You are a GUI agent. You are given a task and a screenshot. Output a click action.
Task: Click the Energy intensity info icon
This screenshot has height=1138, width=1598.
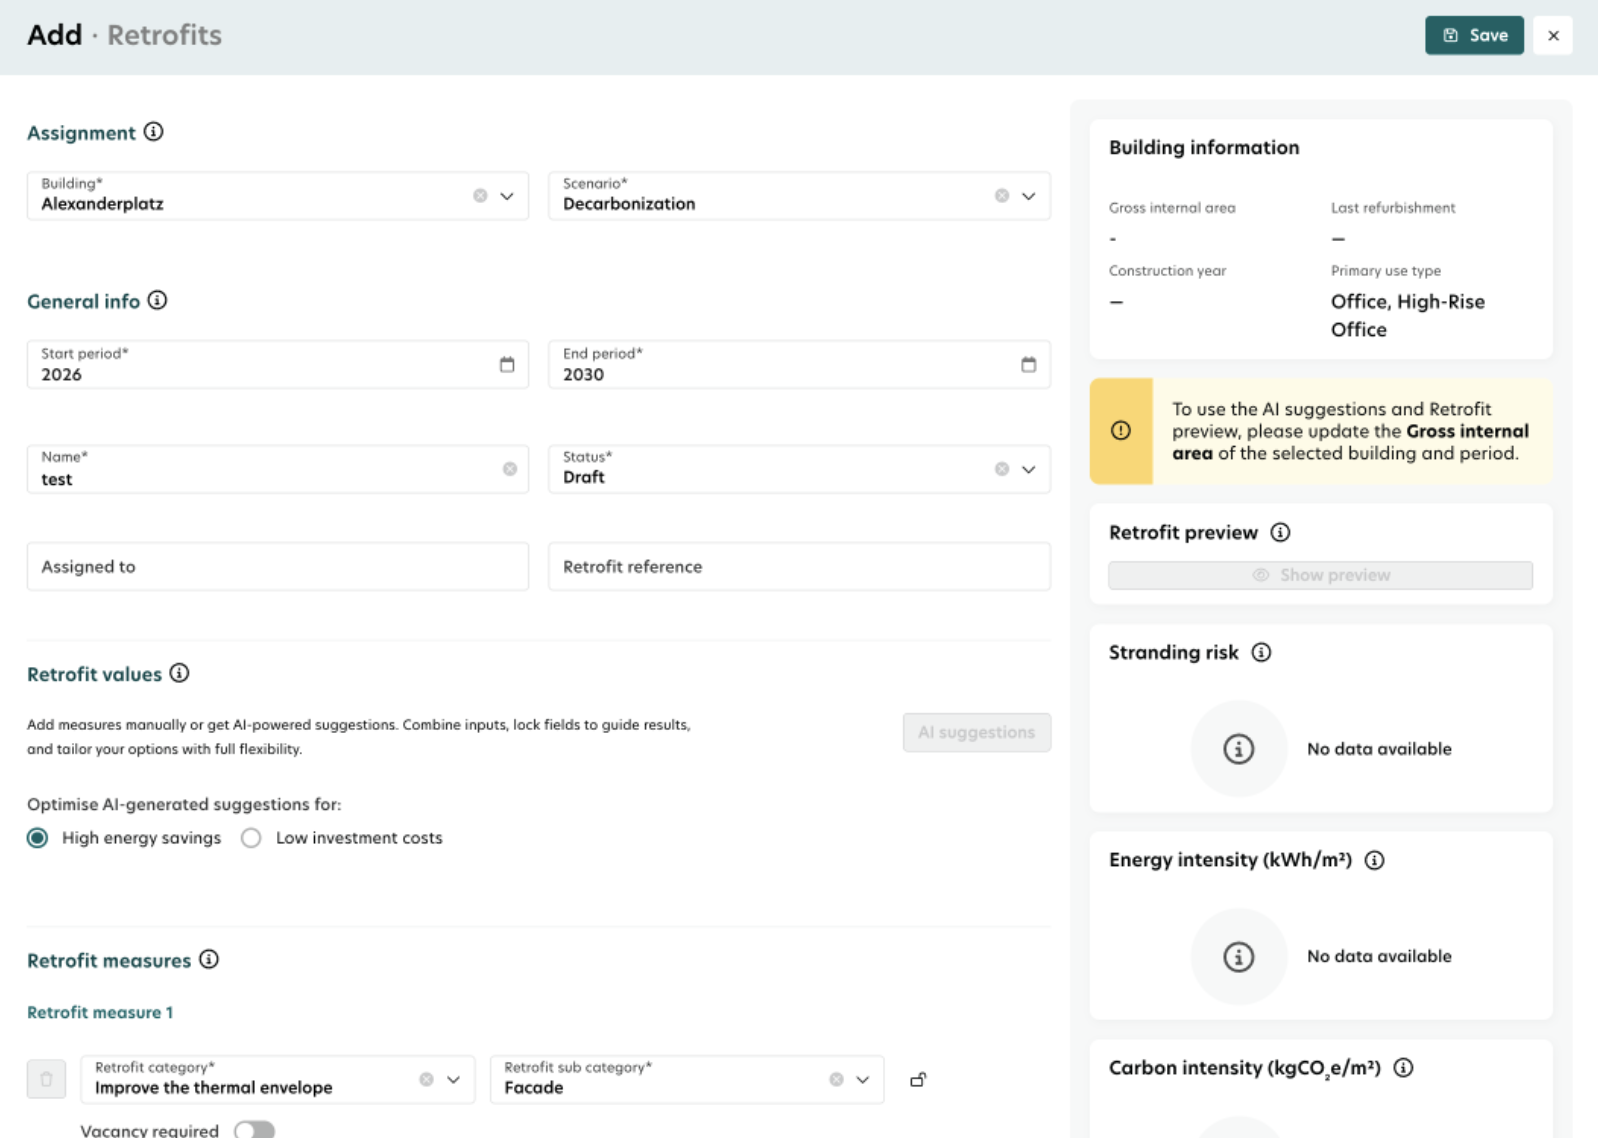(x=1375, y=860)
